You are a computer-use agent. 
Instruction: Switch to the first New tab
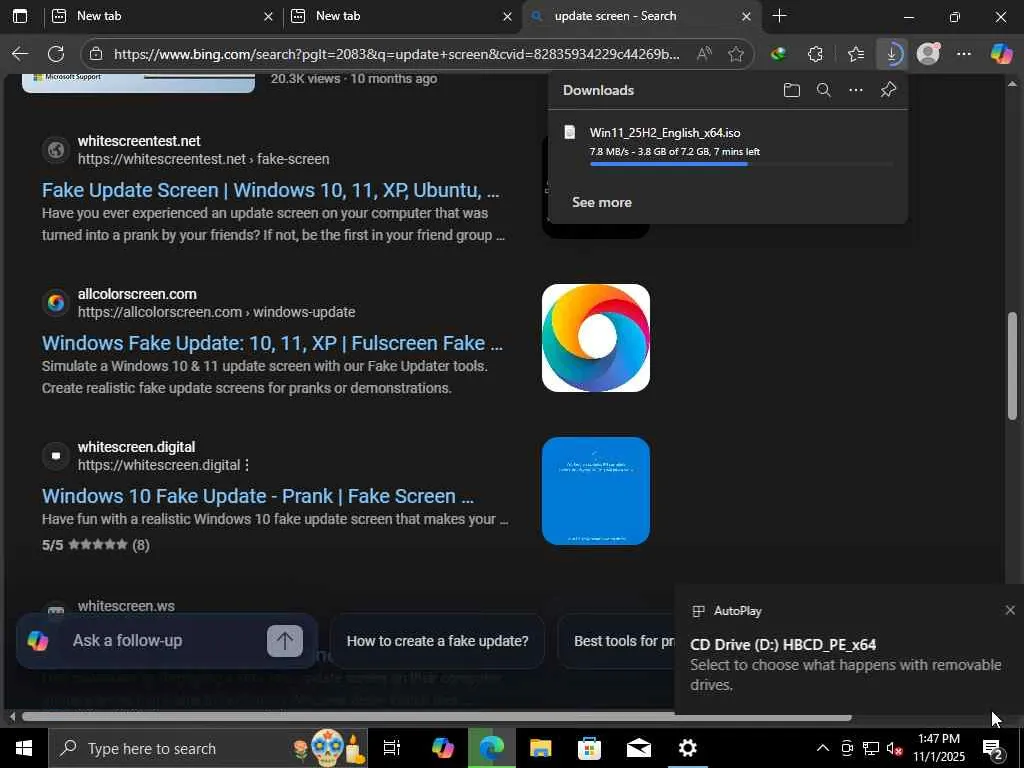tap(163, 16)
